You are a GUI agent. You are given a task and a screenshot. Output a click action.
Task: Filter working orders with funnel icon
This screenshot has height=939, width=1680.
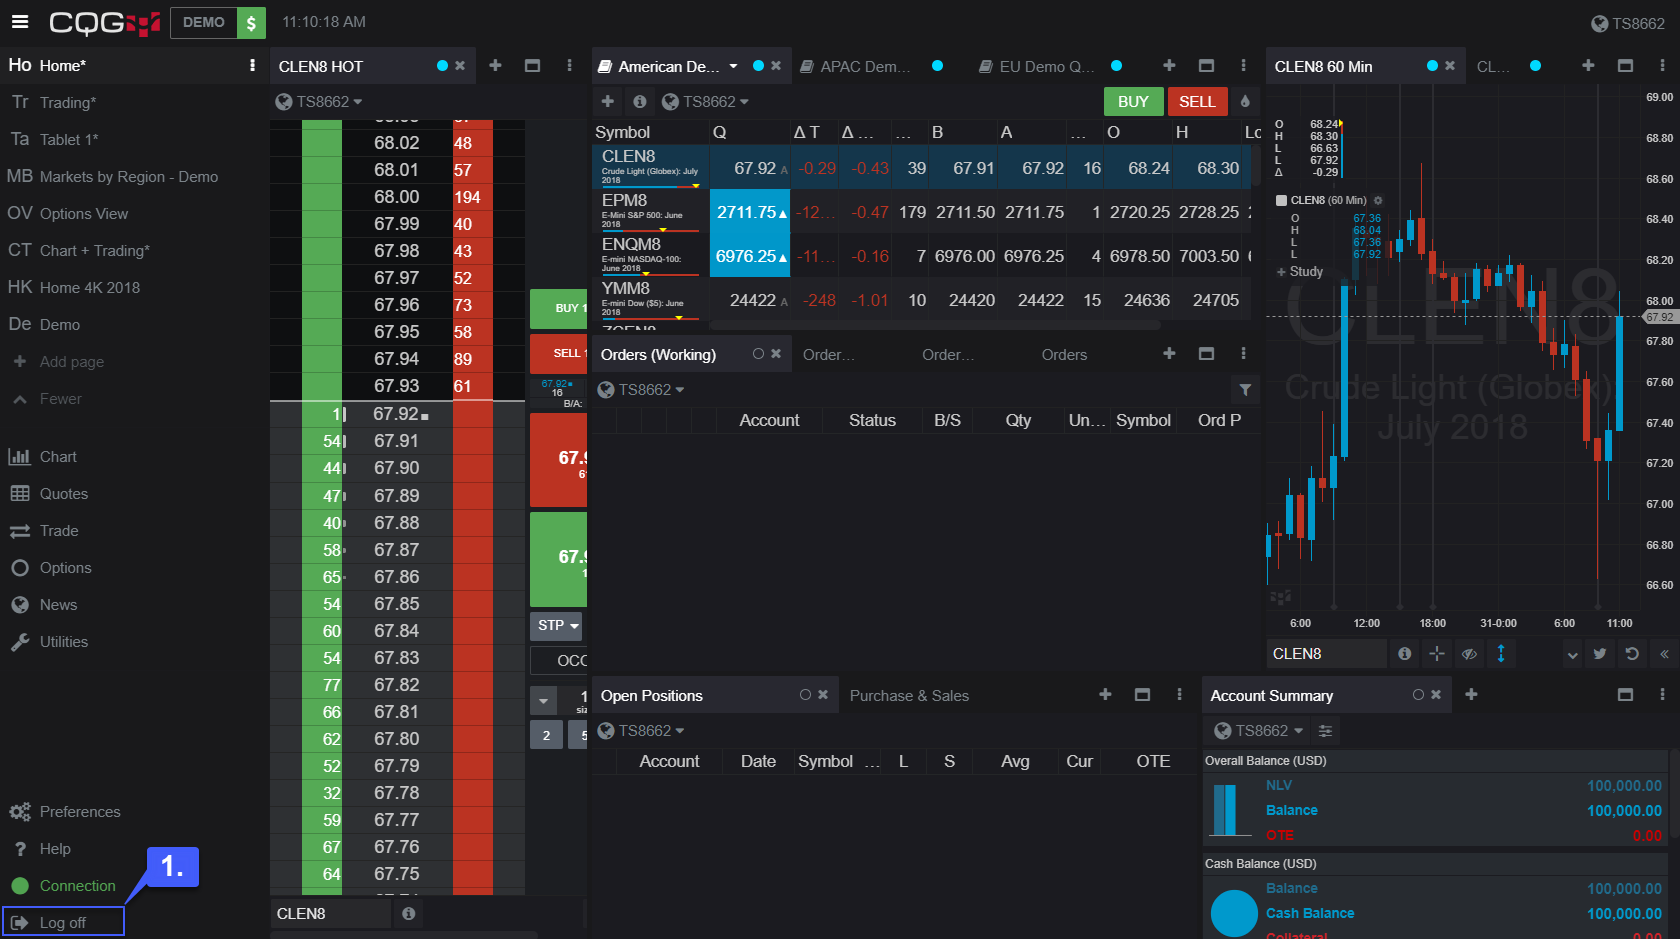click(1245, 390)
